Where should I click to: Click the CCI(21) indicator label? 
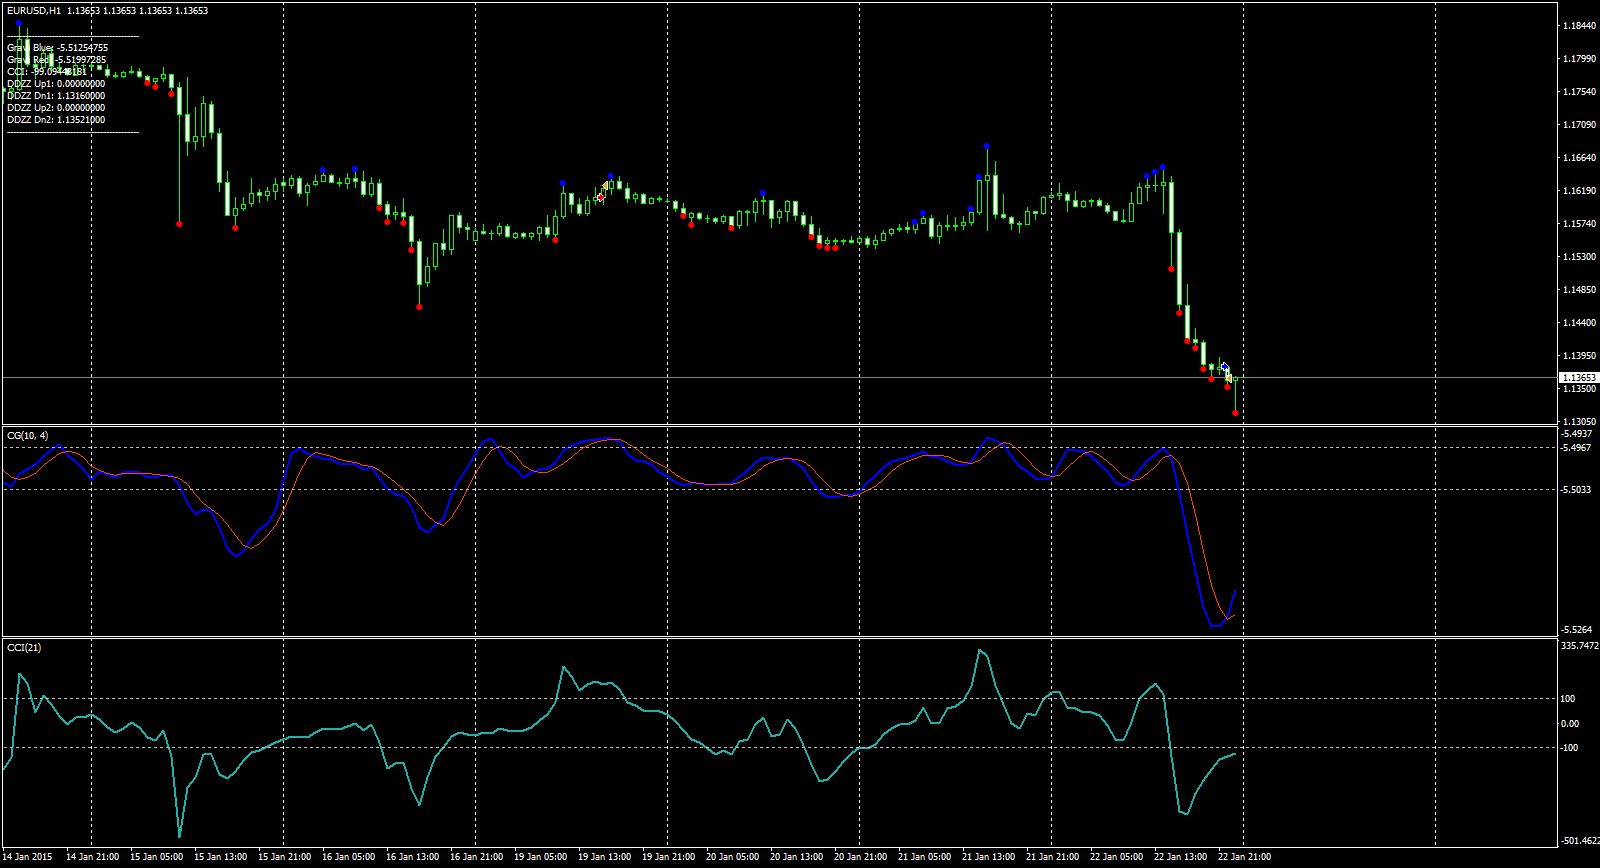pos(24,648)
